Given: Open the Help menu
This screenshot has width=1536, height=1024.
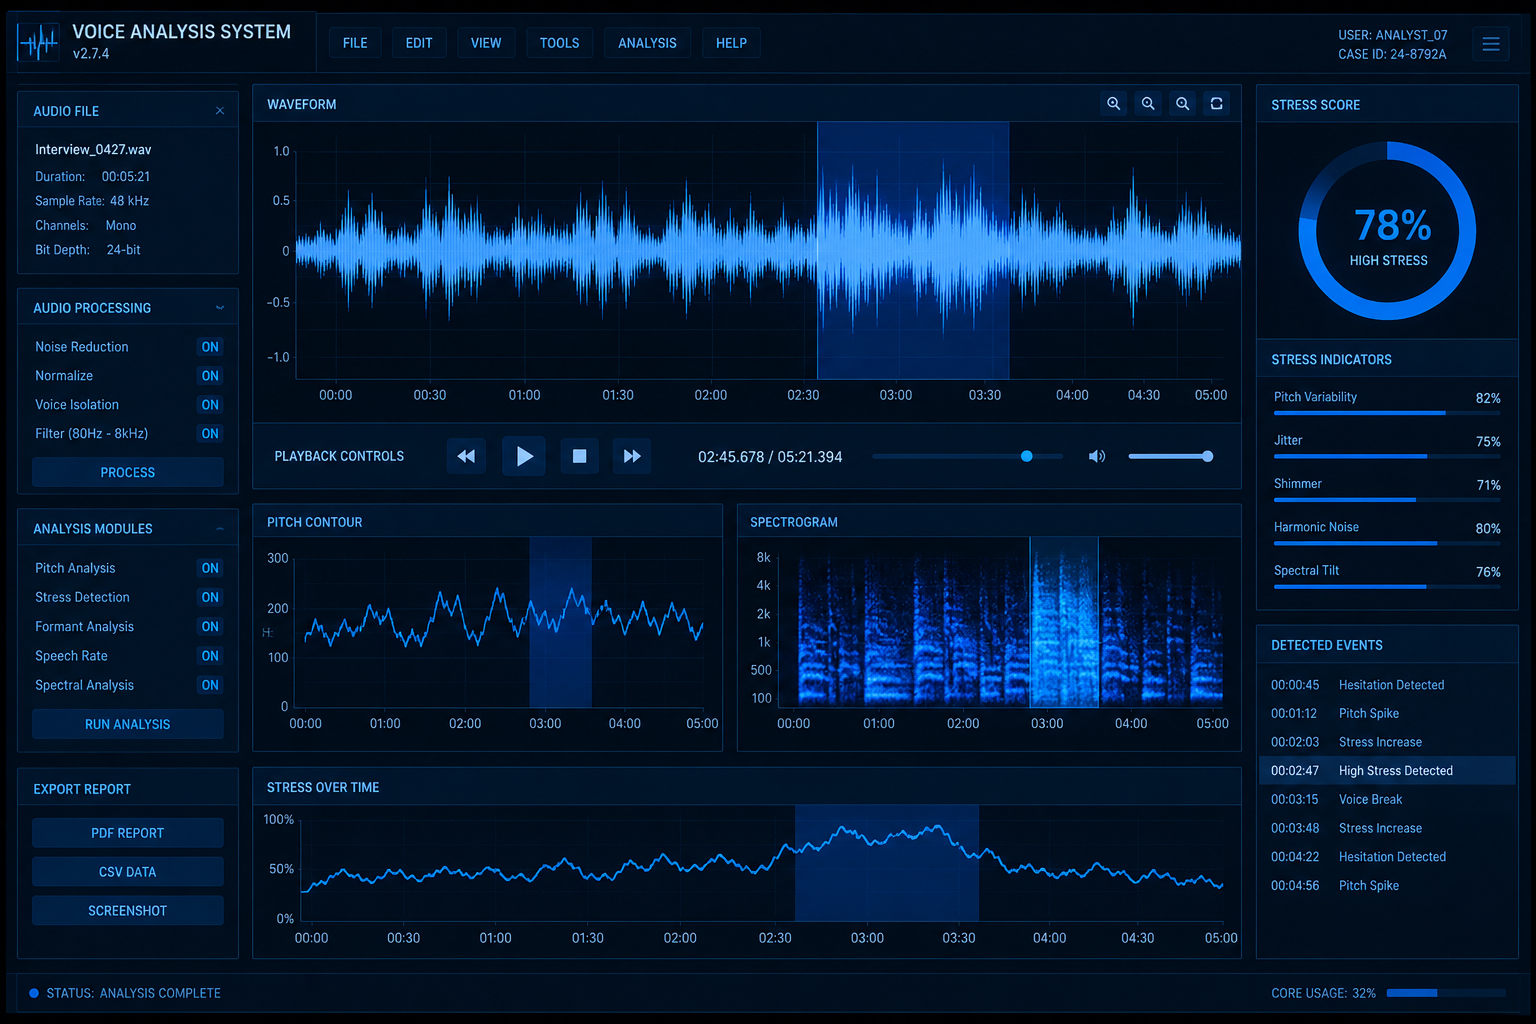Looking at the screenshot, I should [x=731, y=43].
